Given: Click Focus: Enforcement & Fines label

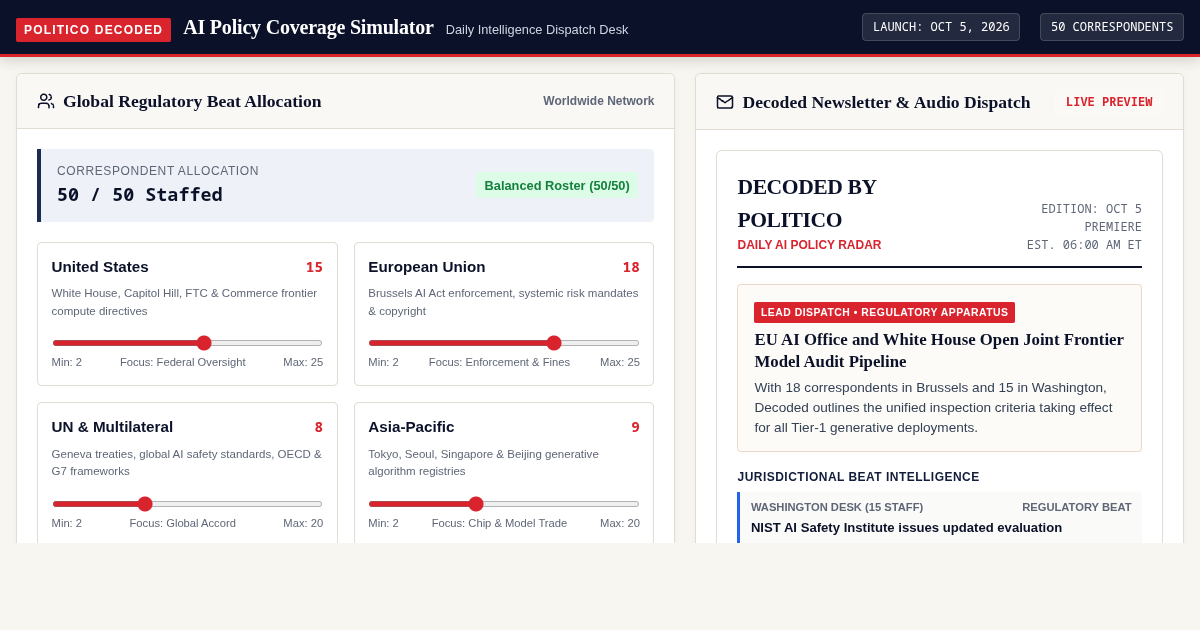Looking at the screenshot, I should [499, 362].
